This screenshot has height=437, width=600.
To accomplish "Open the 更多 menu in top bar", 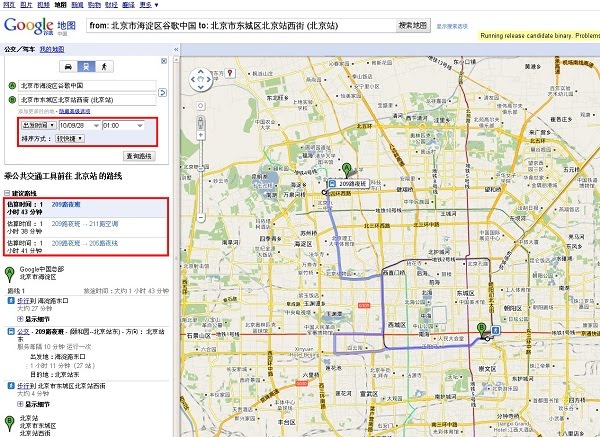I will (x=147, y=5).
